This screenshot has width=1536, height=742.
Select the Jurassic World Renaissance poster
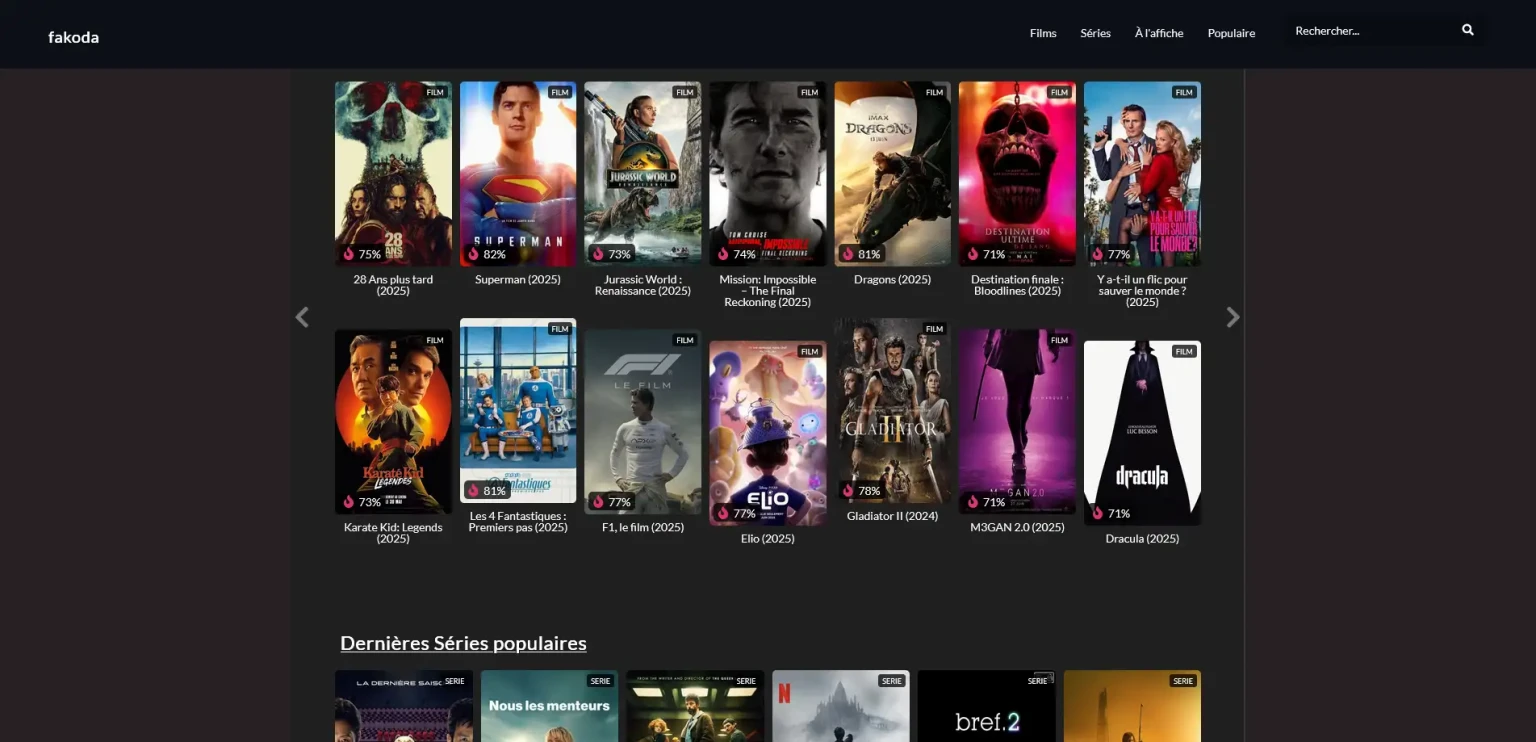[643, 174]
